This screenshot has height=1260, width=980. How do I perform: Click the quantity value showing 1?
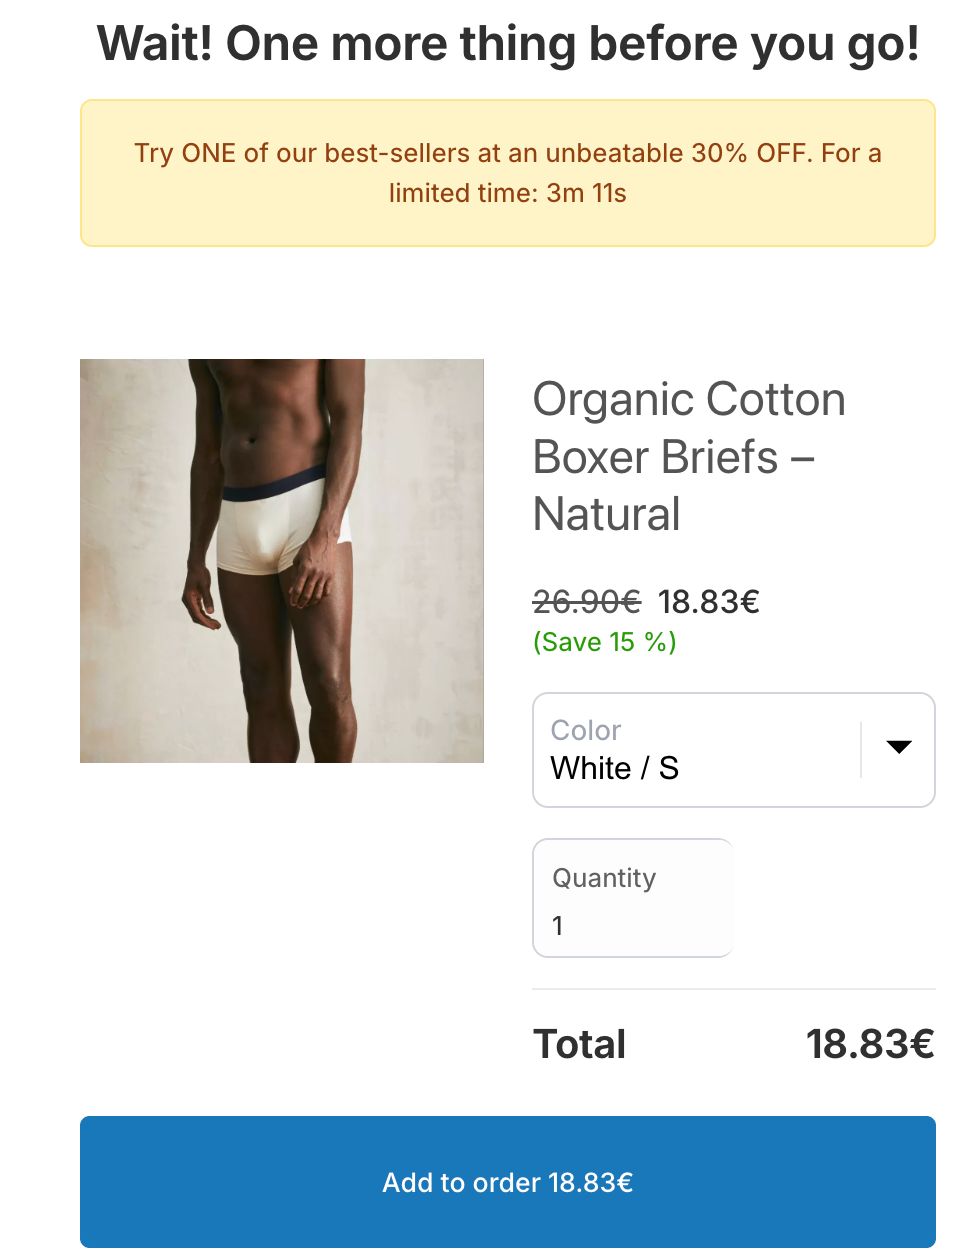pyautogui.click(x=558, y=925)
